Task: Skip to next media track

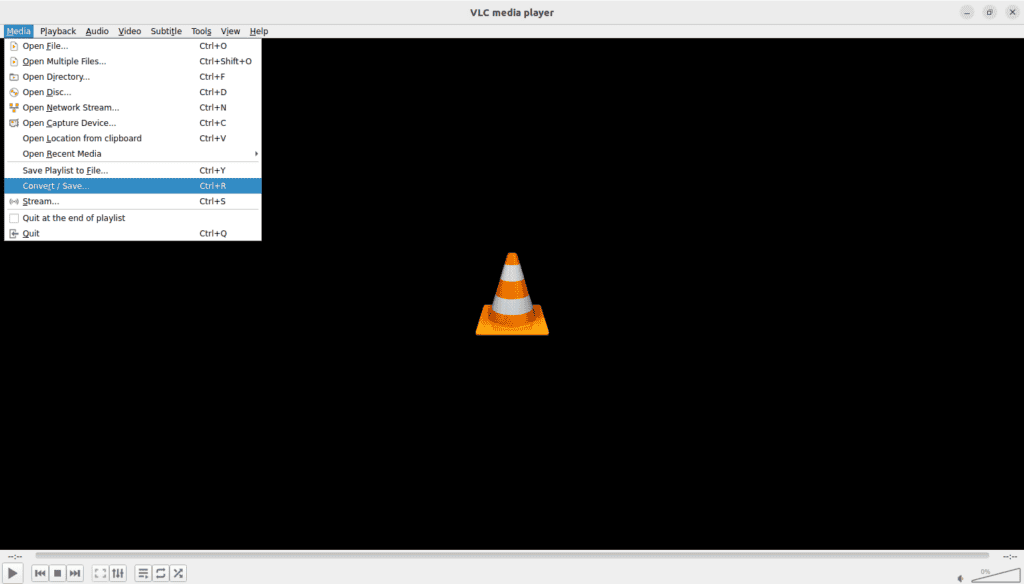Action: [75, 573]
